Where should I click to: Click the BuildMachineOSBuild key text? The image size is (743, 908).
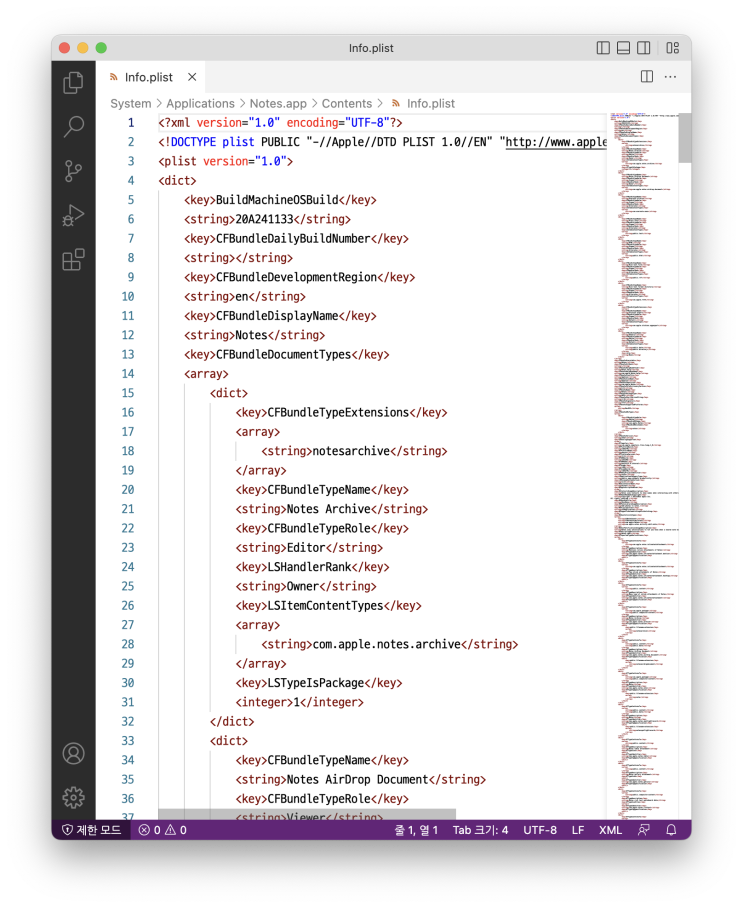click(277, 200)
